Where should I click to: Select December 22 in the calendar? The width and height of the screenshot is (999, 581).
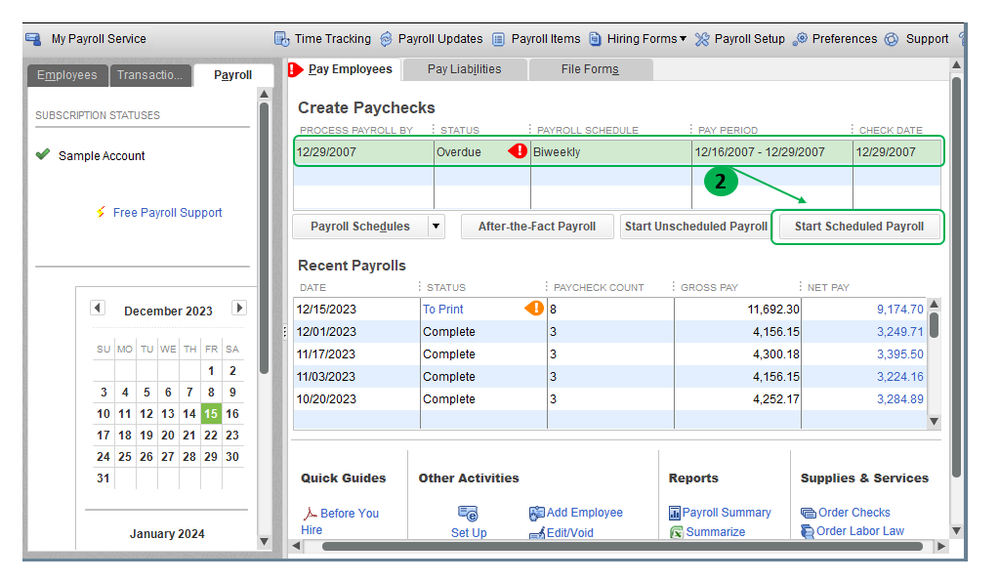pos(211,435)
